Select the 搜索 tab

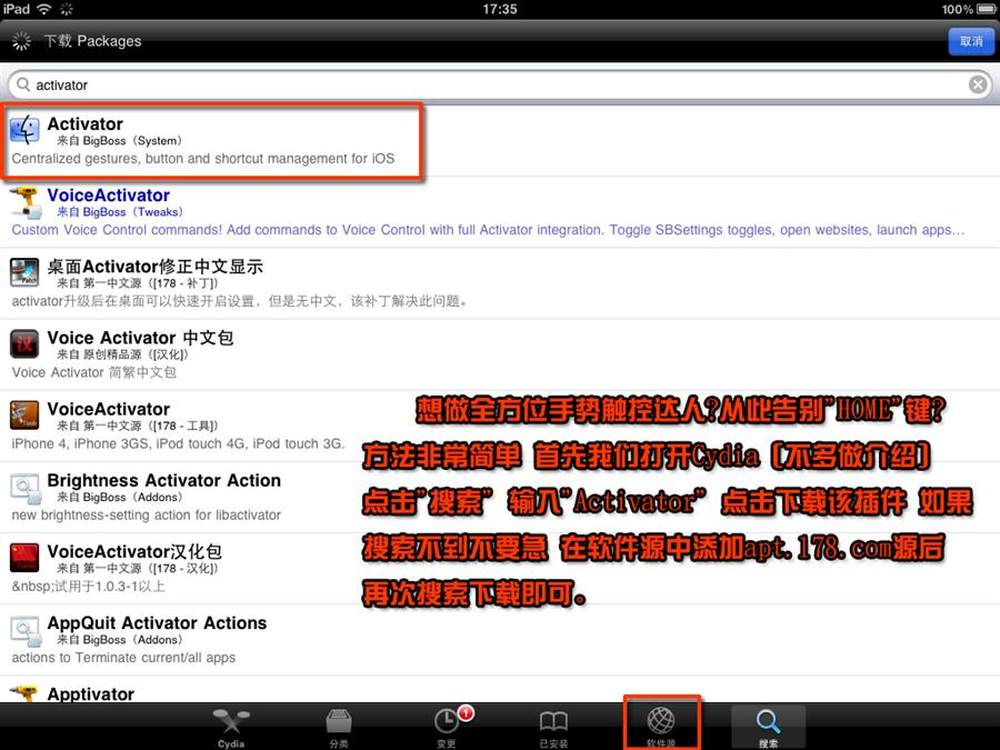coord(768,726)
